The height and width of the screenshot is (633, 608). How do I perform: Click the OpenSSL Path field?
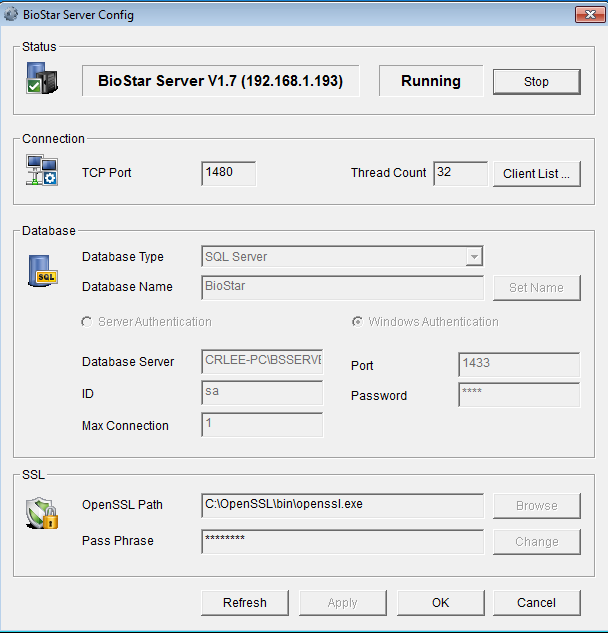342,505
